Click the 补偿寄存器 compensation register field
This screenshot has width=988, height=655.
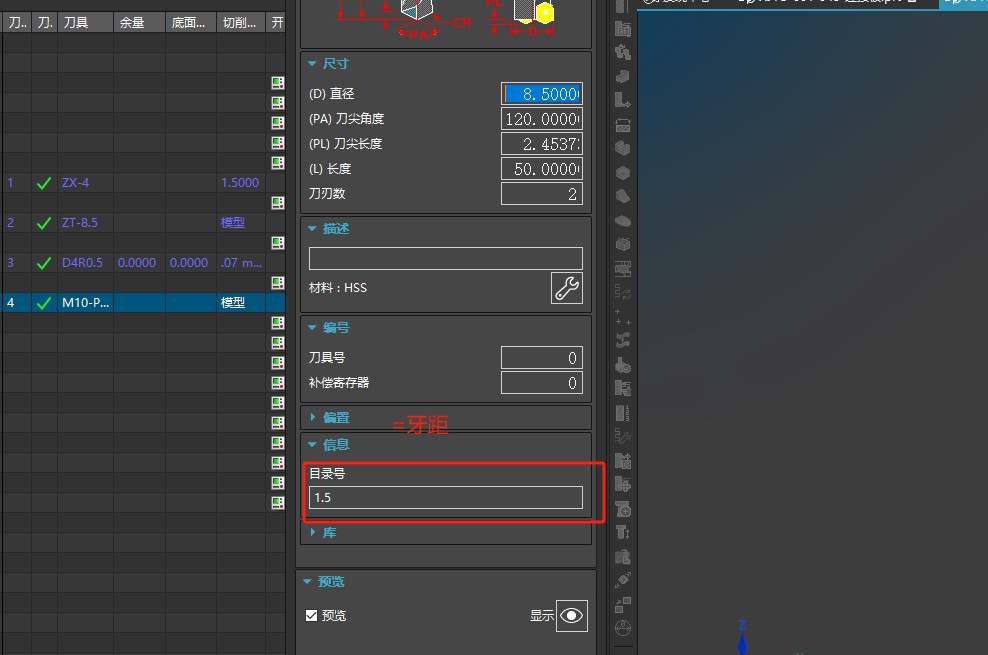pyautogui.click(x=542, y=382)
